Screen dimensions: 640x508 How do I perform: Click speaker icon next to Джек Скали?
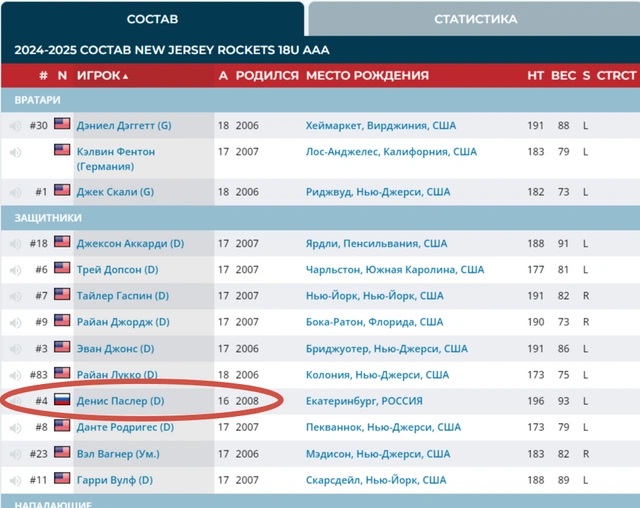pyautogui.click(x=15, y=191)
